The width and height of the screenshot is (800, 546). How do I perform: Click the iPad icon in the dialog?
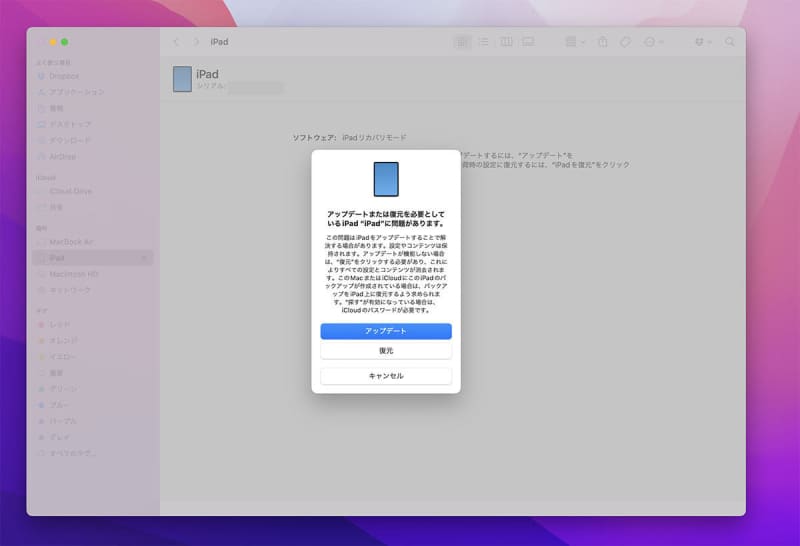pos(386,179)
